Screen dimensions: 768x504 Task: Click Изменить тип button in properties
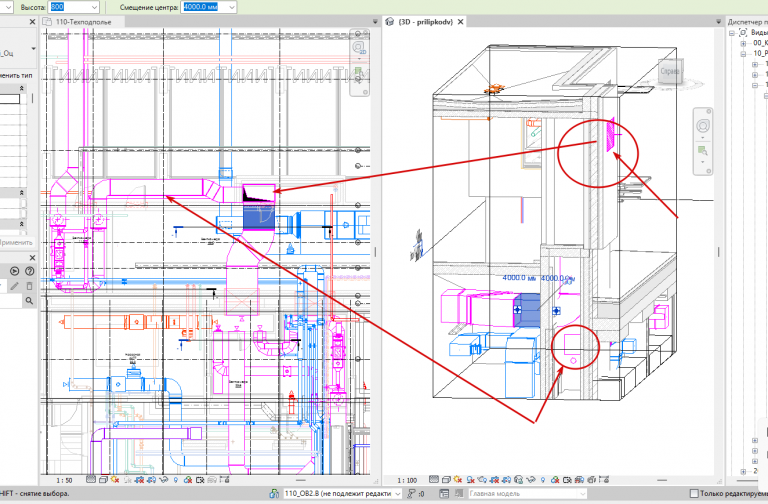16,75
